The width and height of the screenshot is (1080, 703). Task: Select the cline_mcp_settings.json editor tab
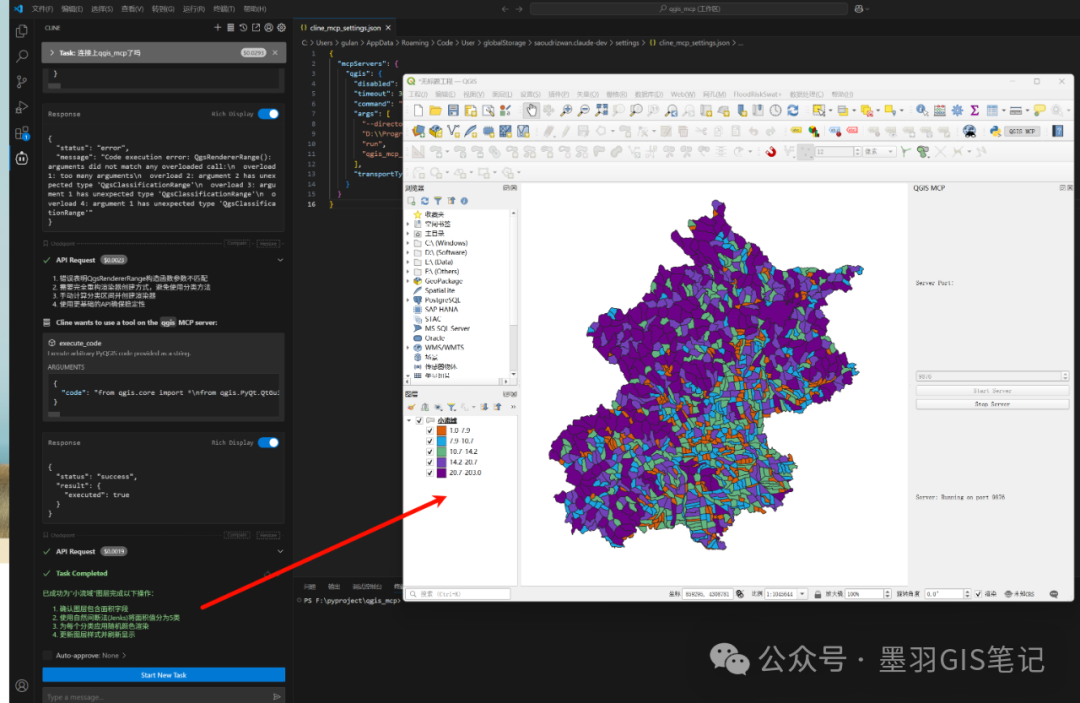pos(343,29)
